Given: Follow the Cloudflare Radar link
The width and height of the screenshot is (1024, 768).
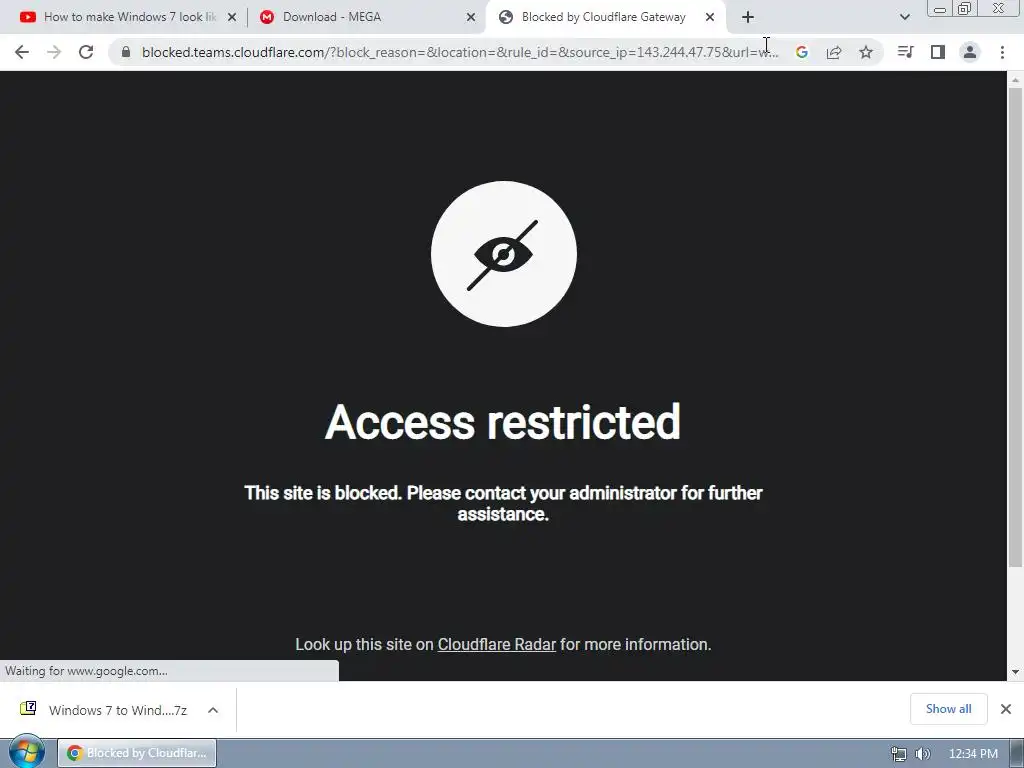Looking at the screenshot, I should click(x=496, y=645).
